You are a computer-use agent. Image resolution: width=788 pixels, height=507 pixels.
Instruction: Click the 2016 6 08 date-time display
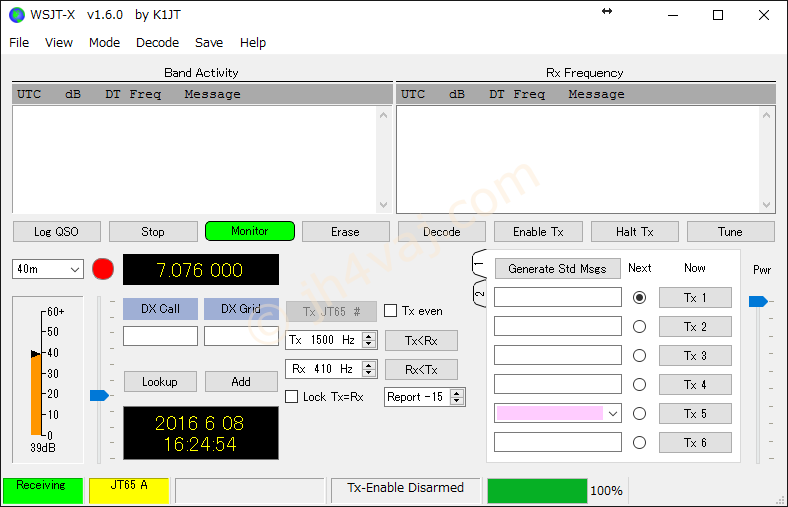coord(201,433)
